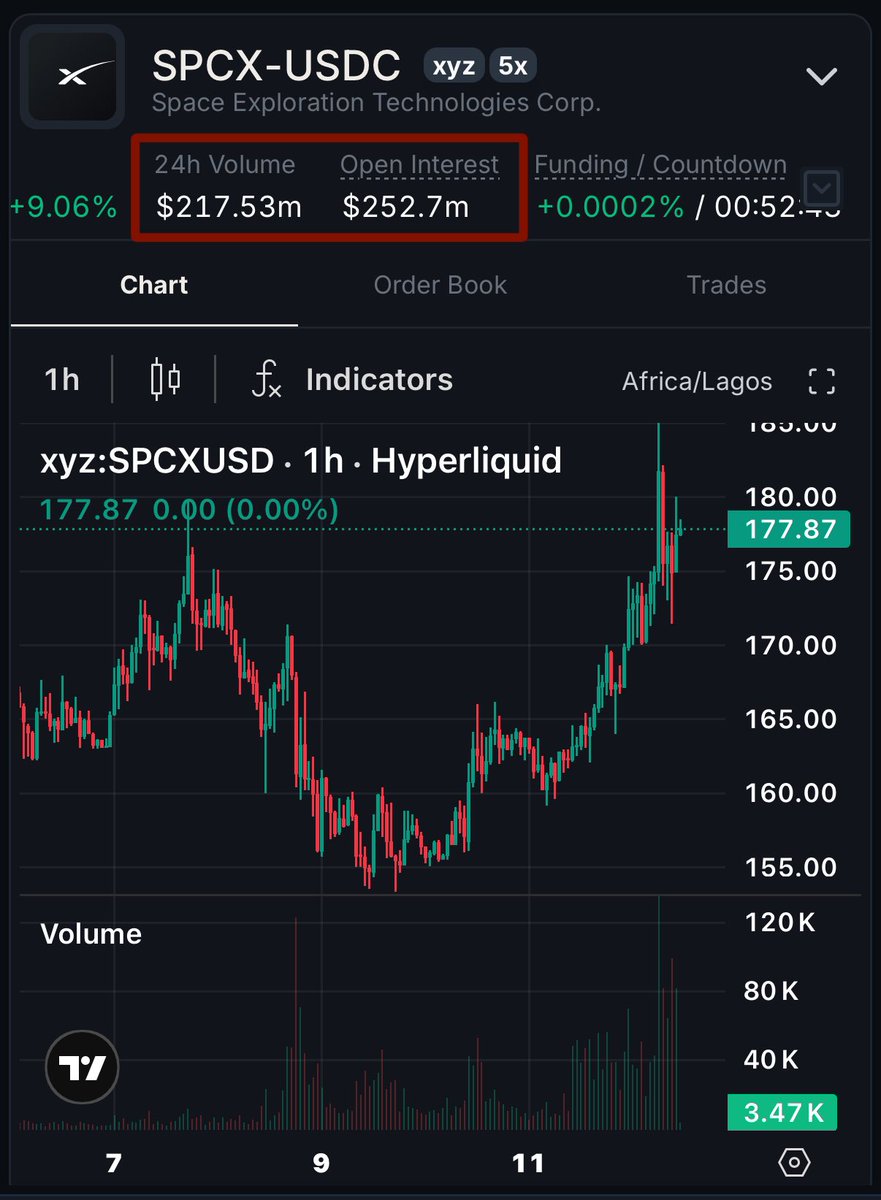
Task: Click the 160.00 price axis label
Action: tap(791, 793)
